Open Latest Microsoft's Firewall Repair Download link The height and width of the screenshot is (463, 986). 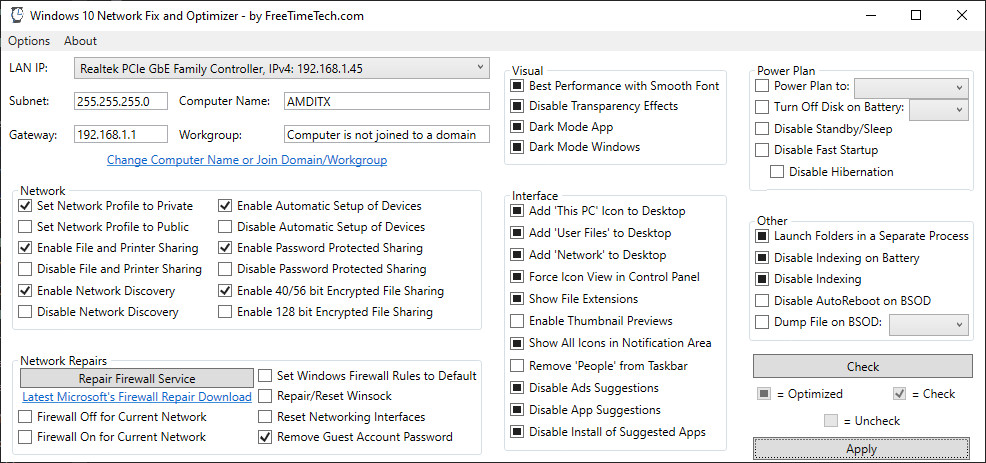pyautogui.click(x=136, y=397)
